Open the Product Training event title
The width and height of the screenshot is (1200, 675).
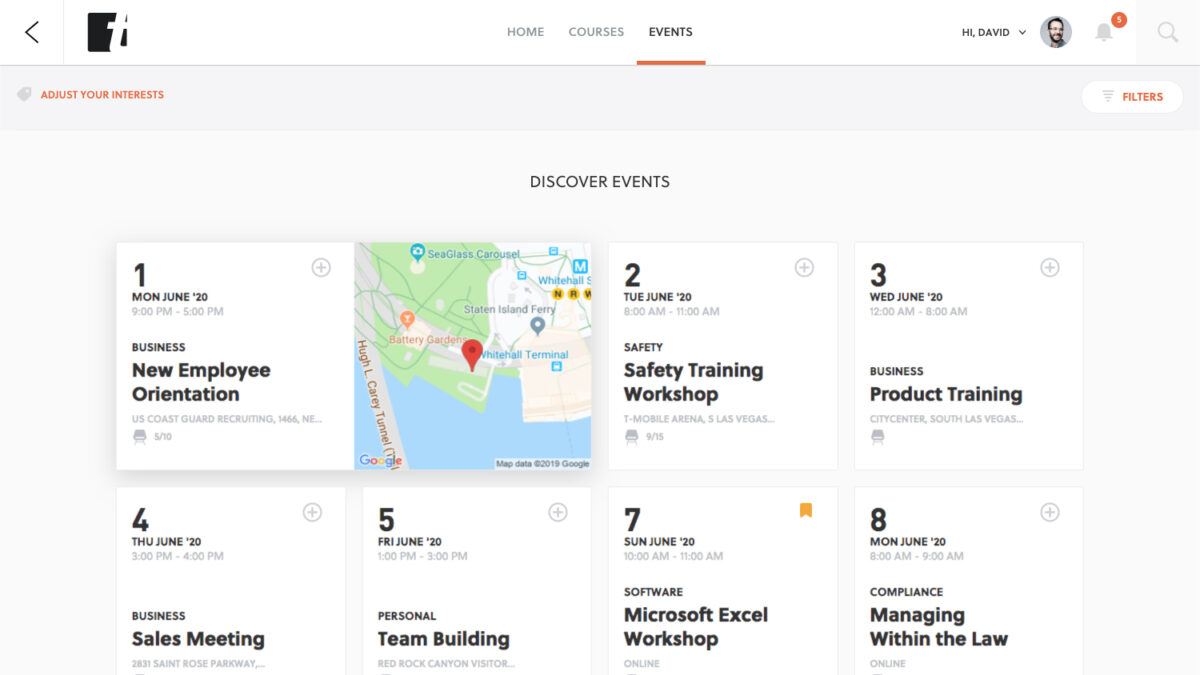coord(946,394)
